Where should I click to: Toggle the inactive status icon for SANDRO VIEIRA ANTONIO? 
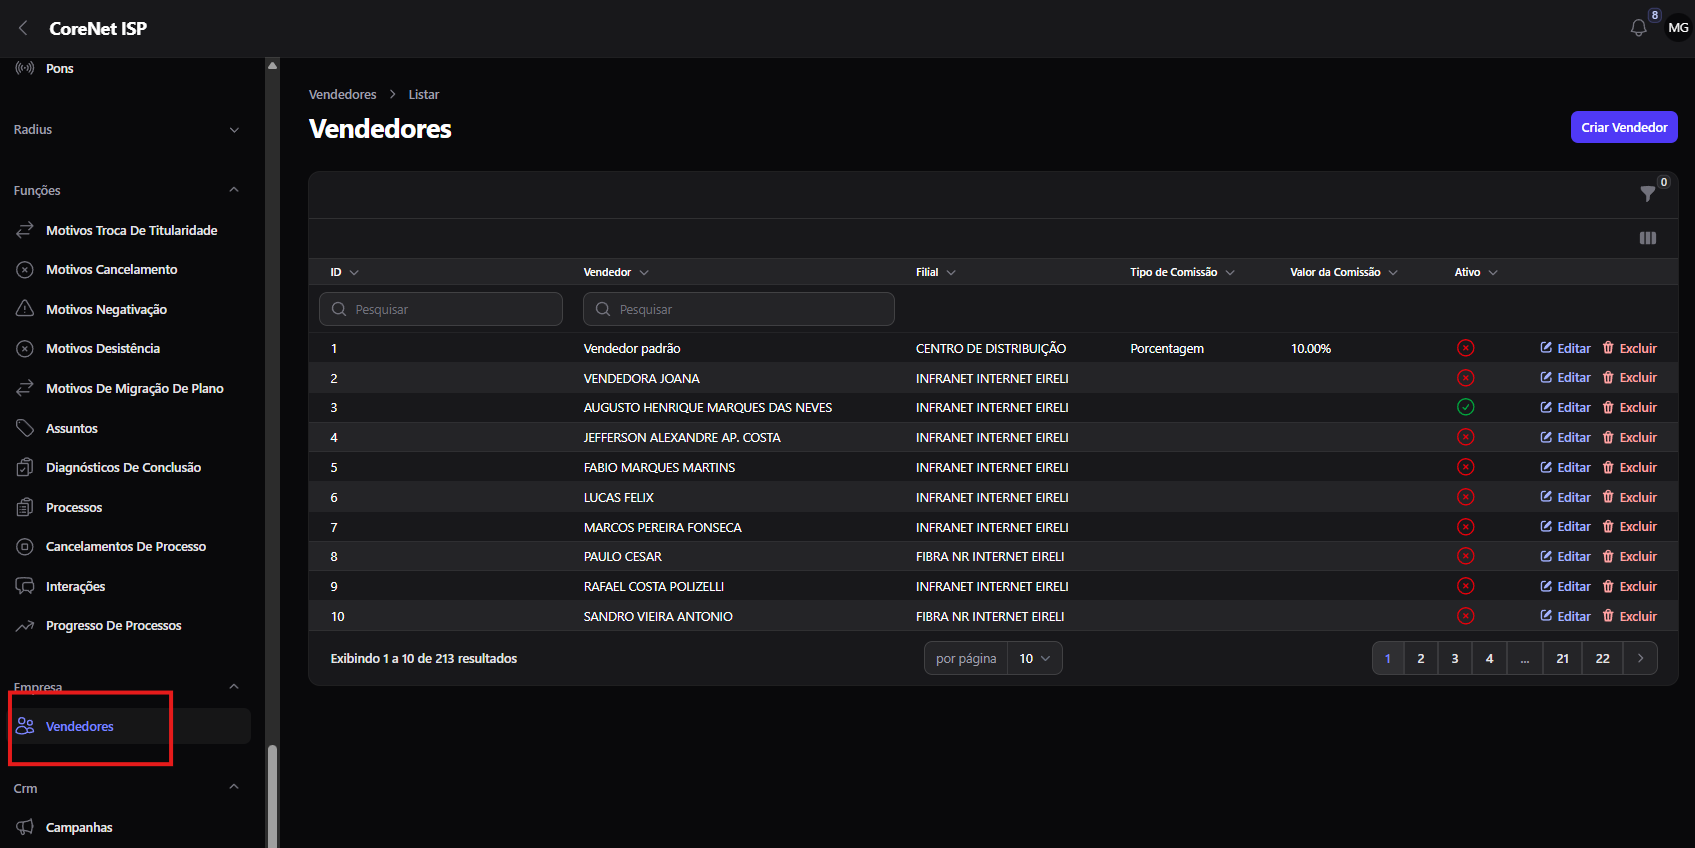point(1466,616)
